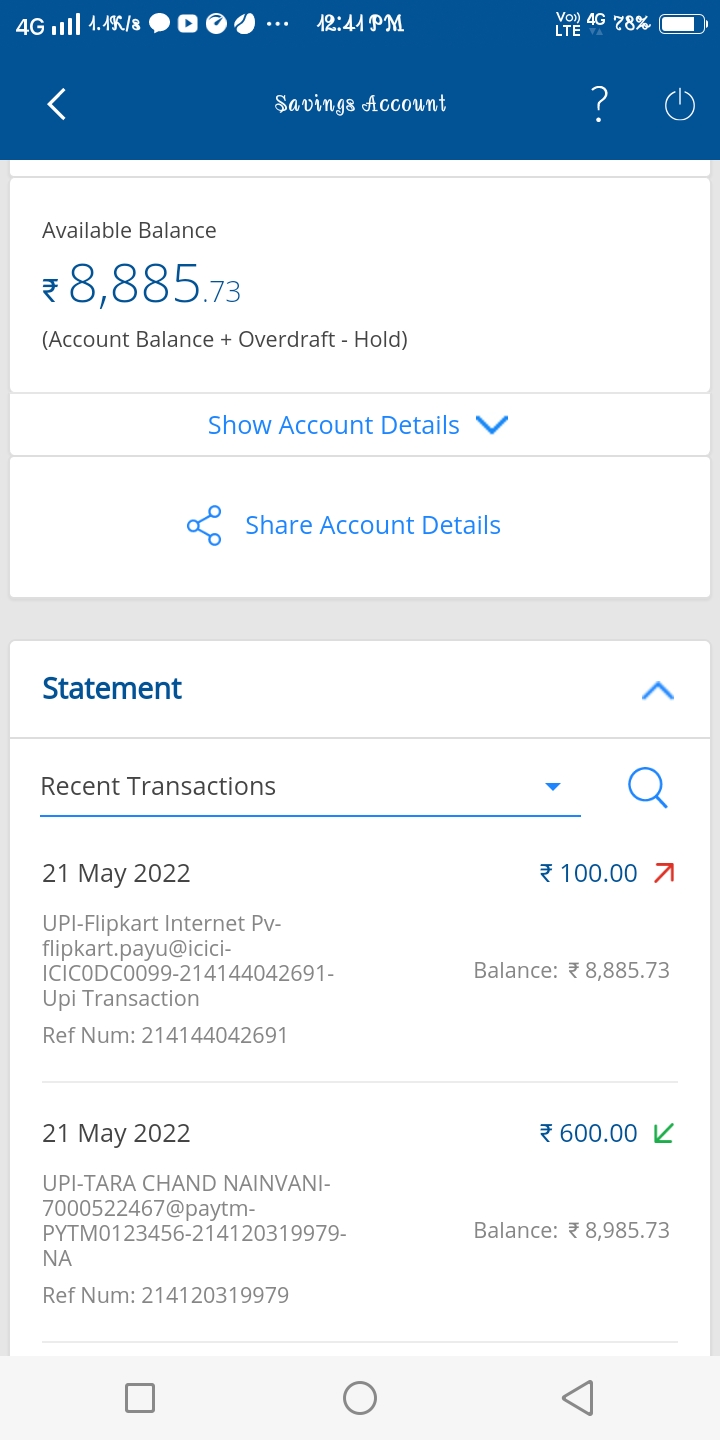Tap Show Account Details link
Image resolution: width=720 pixels, height=1440 pixels.
pos(333,425)
